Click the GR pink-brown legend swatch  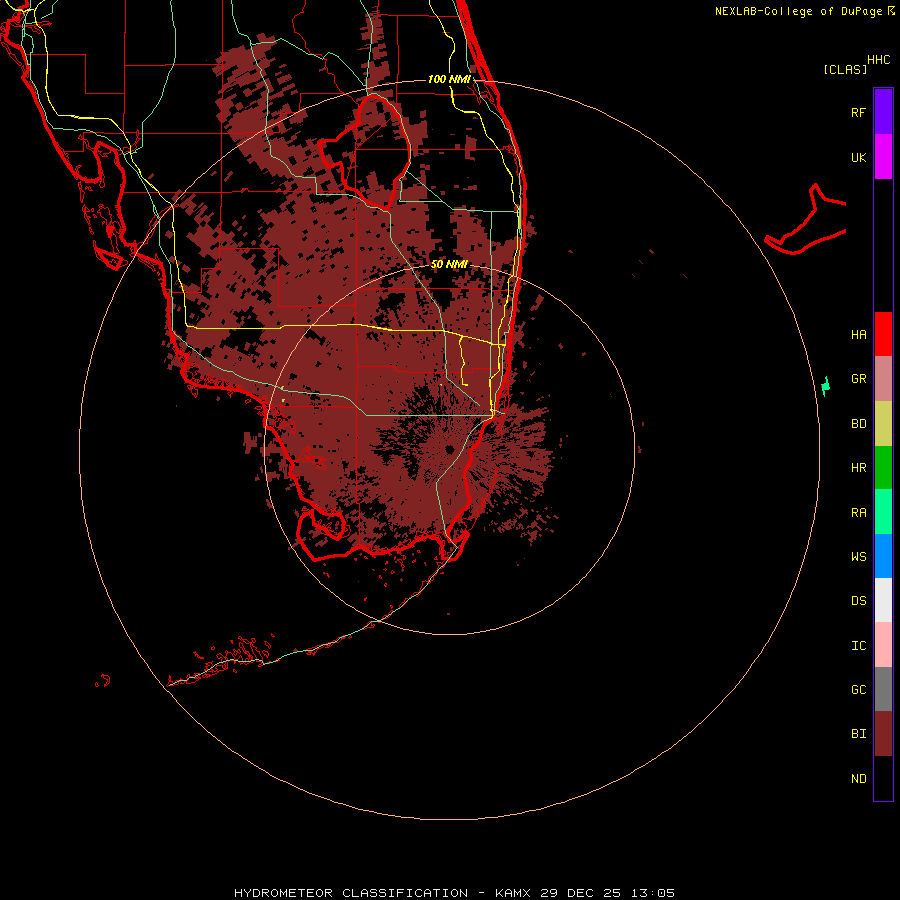883,379
